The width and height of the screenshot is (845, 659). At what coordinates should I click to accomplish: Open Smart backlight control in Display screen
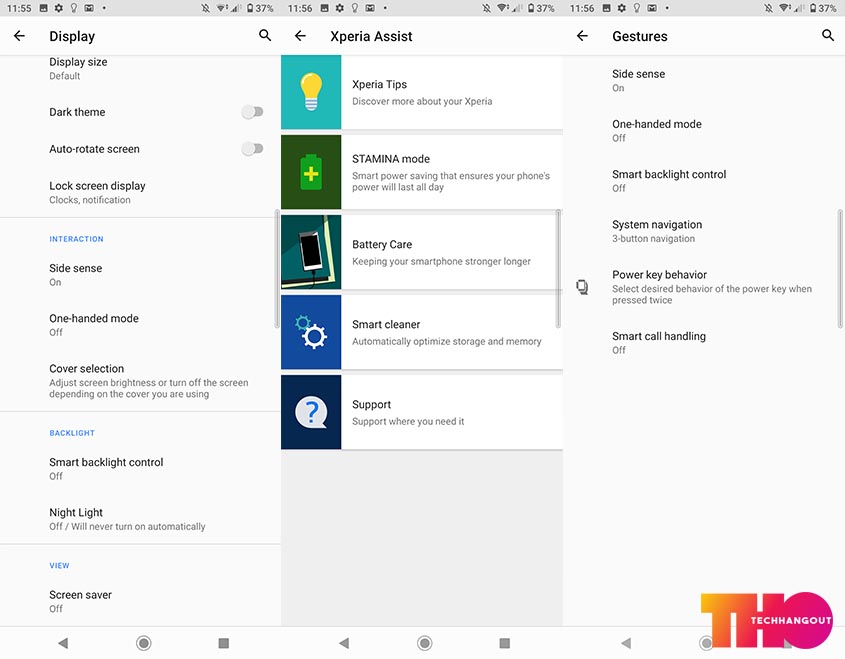click(x=140, y=469)
